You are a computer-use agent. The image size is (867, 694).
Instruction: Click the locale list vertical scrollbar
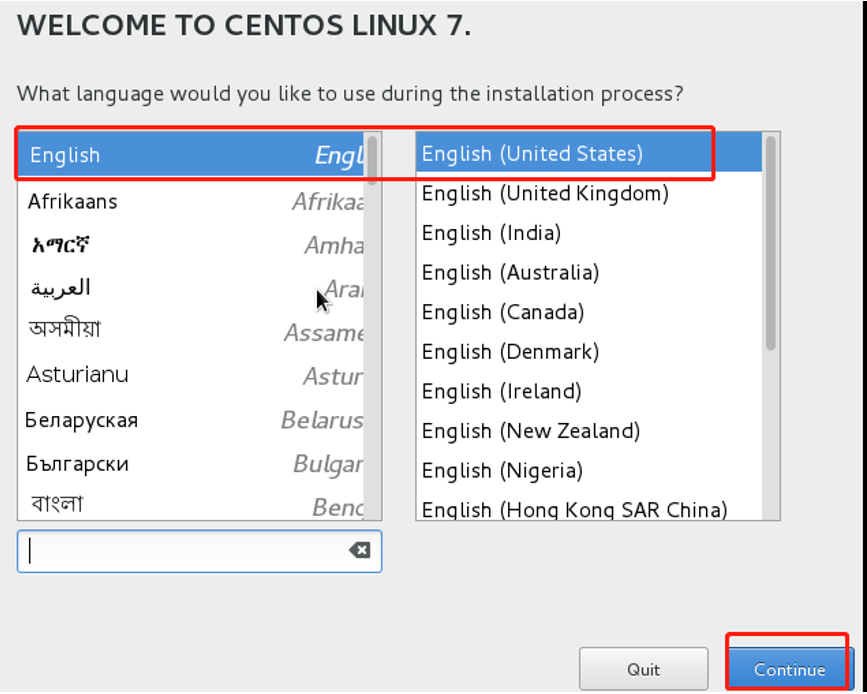[771, 326]
